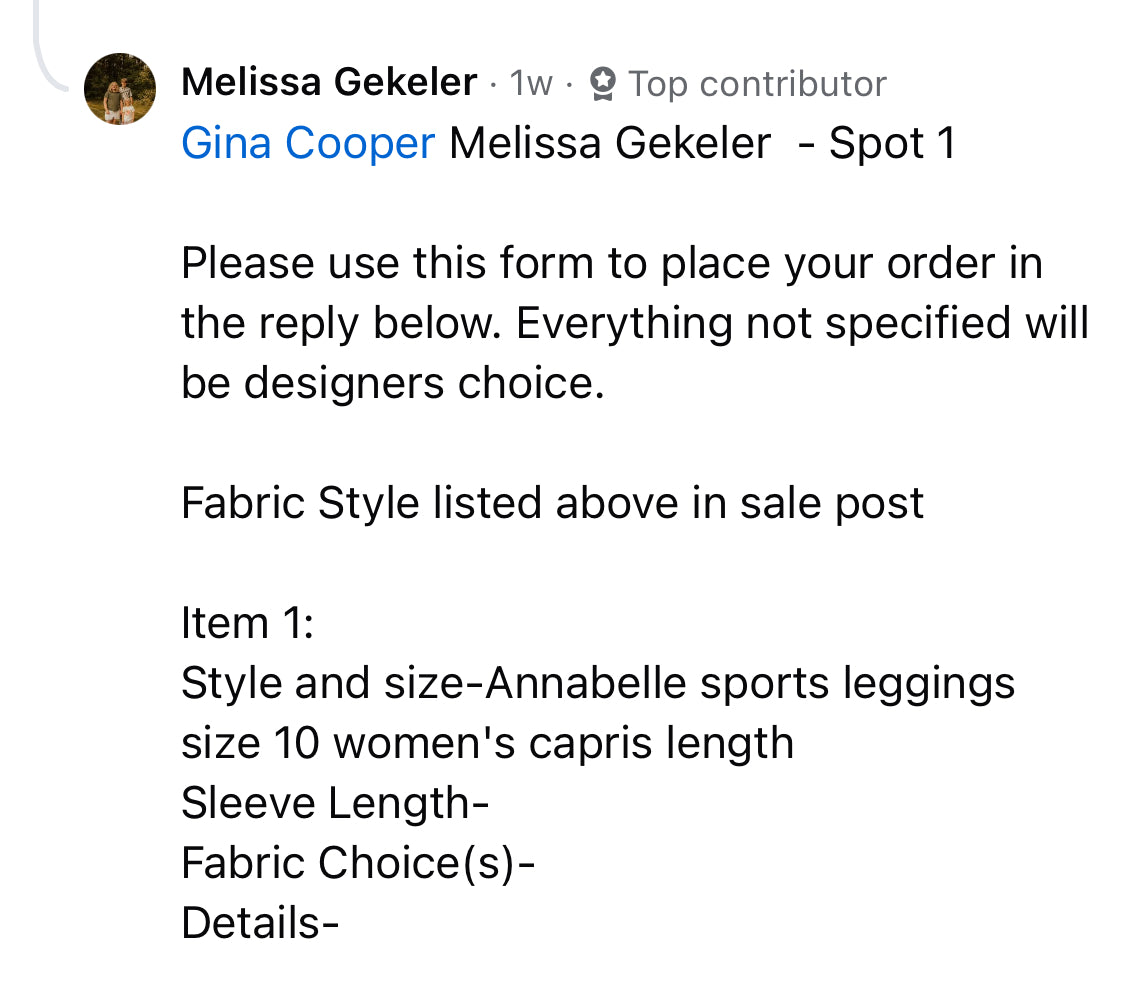Click the Top contributor badge icon
This screenshot has width=1128, height=993.
tap(602, 84)
